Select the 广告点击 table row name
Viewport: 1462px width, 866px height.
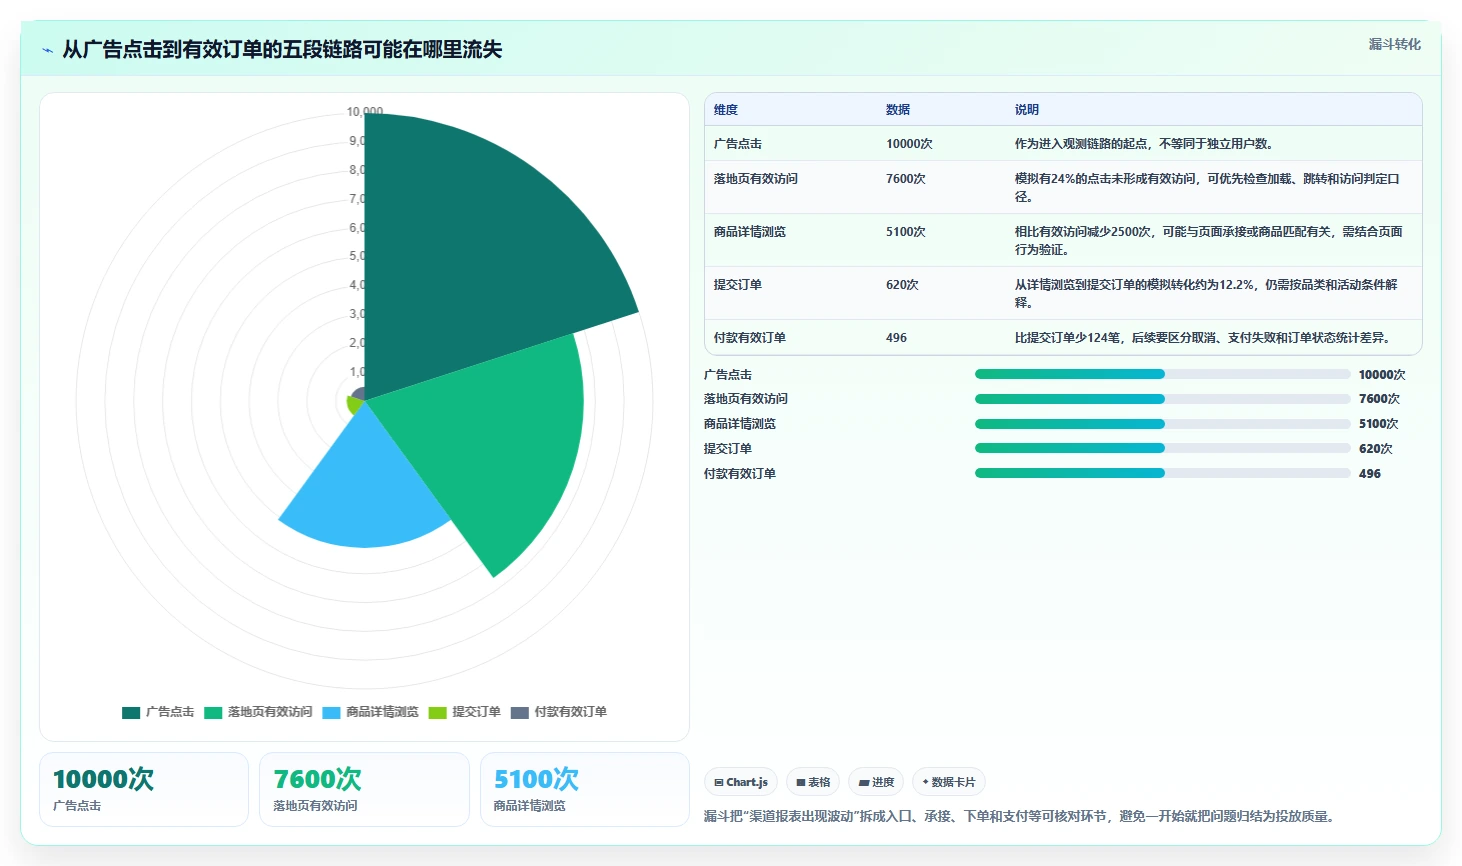click(x=738, y=144)
